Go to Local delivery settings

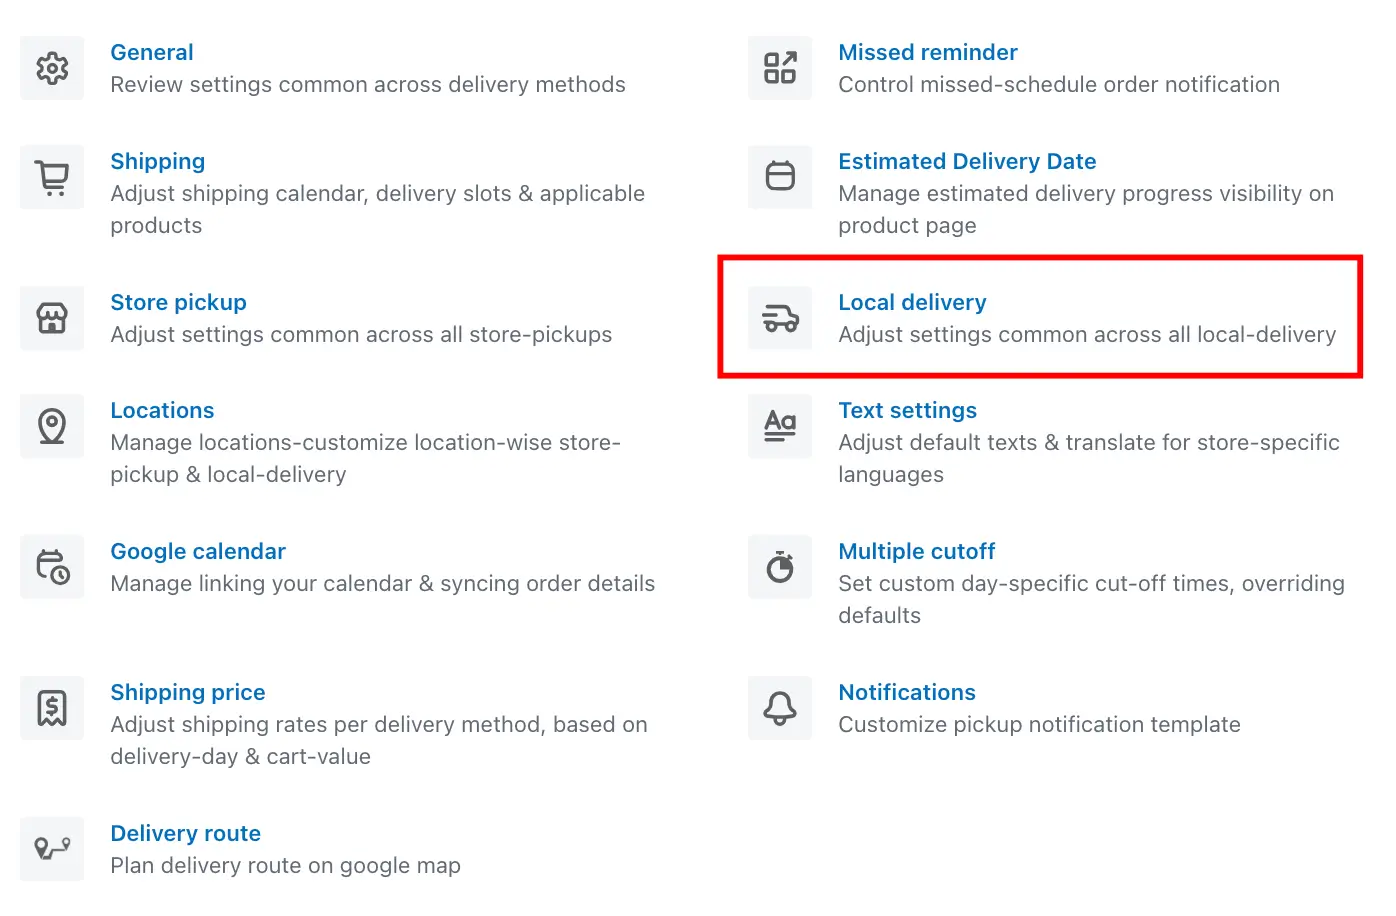click(912, 302)
